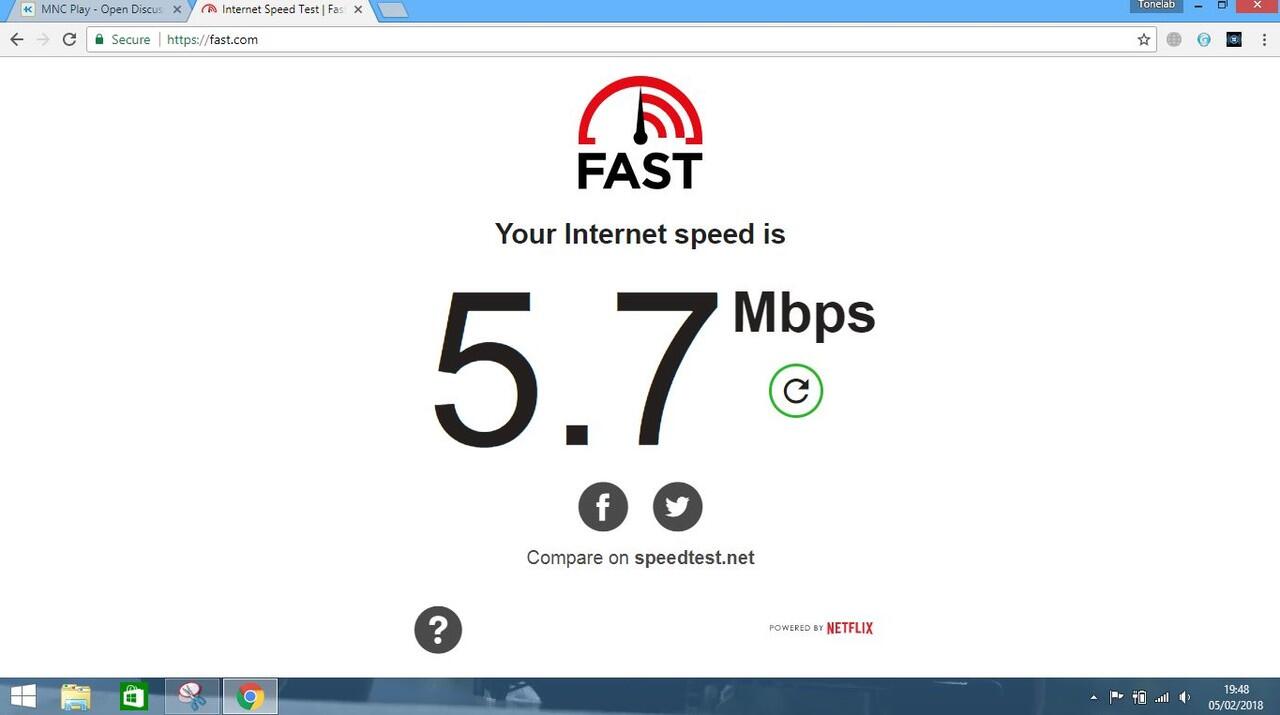Open the volume control in system tray

pyautogui.click(x=1185, y=697)
